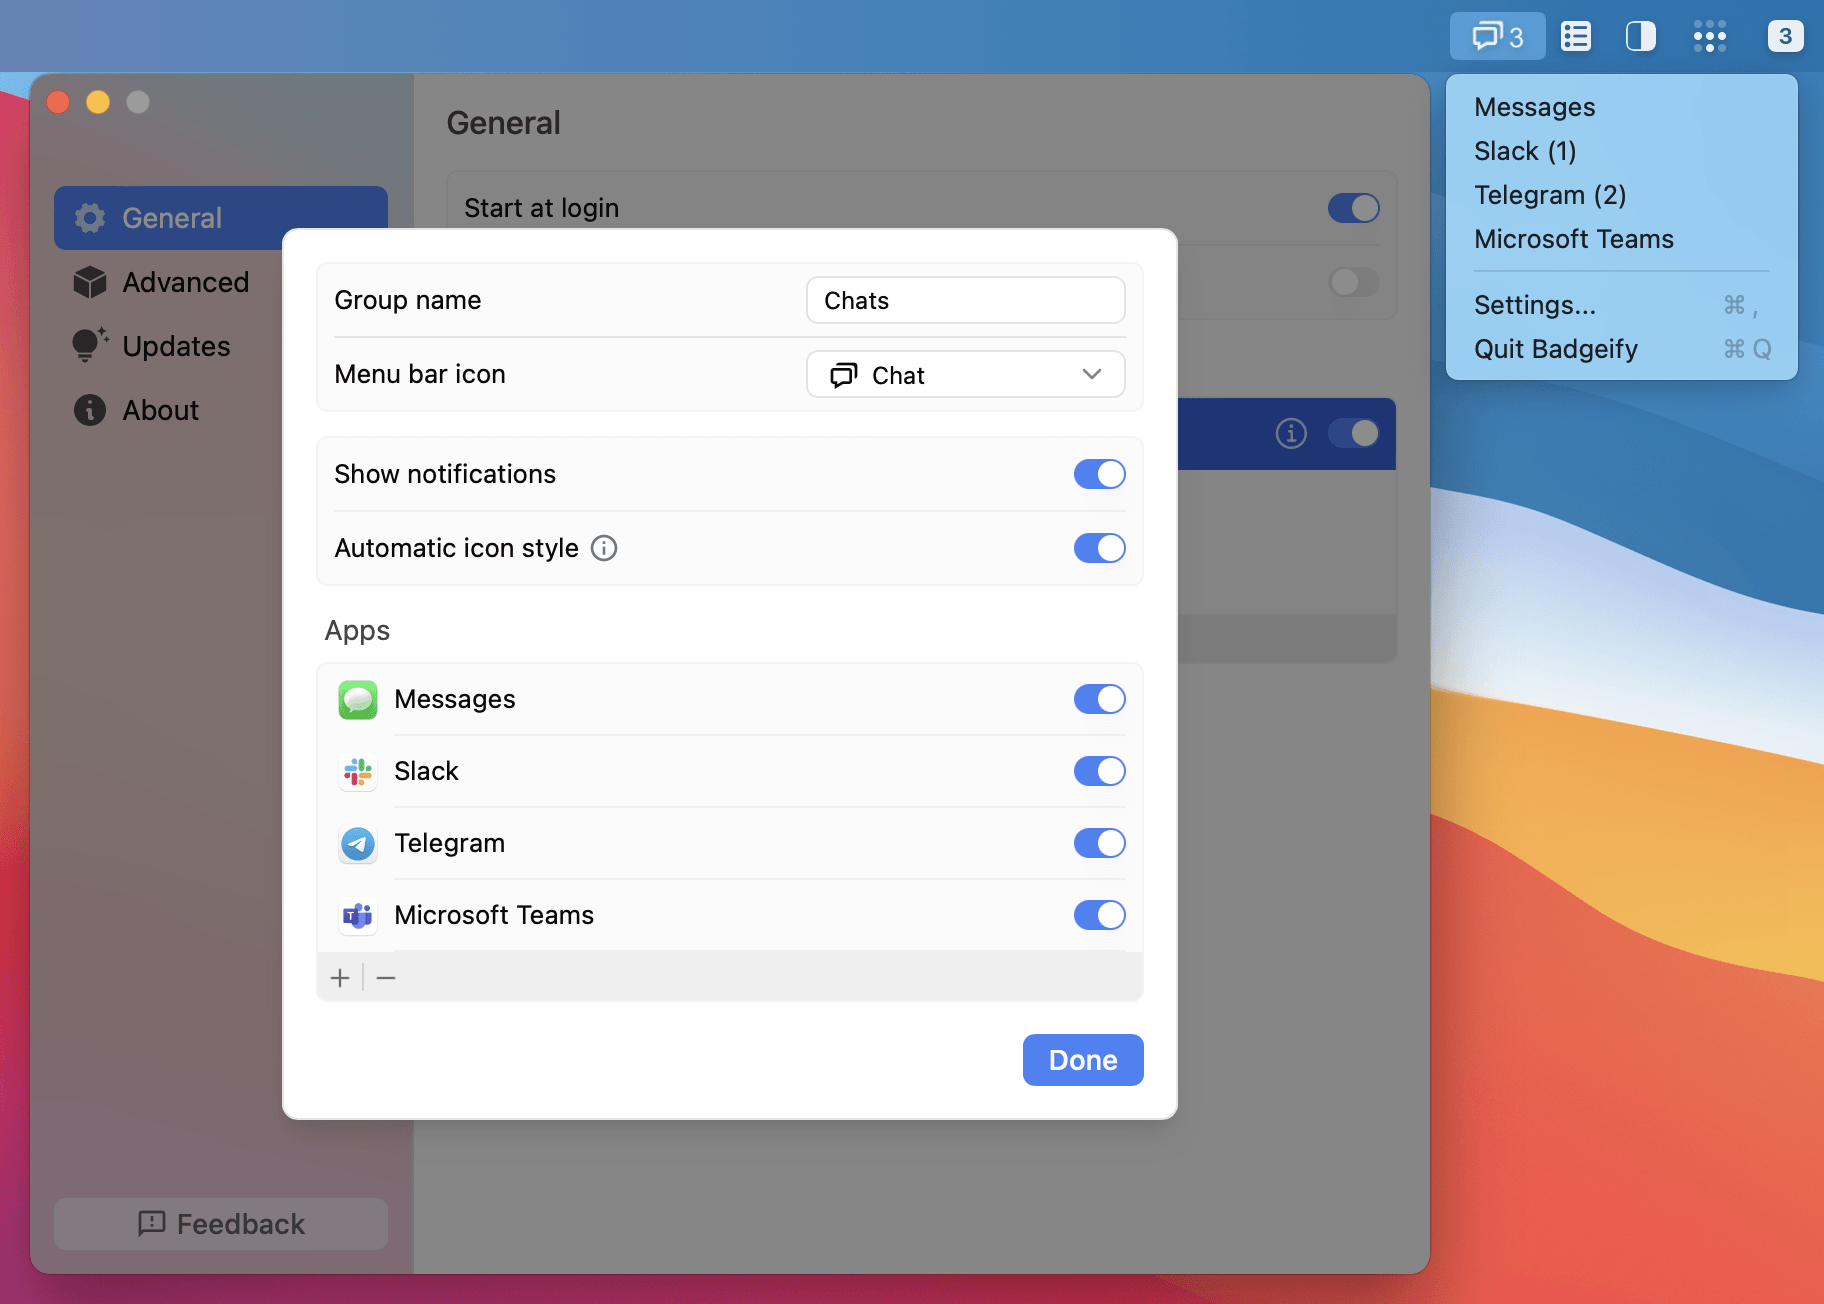The width and height of the screenshot is (1824, 1304).
Task: Click the info icon beside Automatic icon style
Action: [x=604, y=548]
